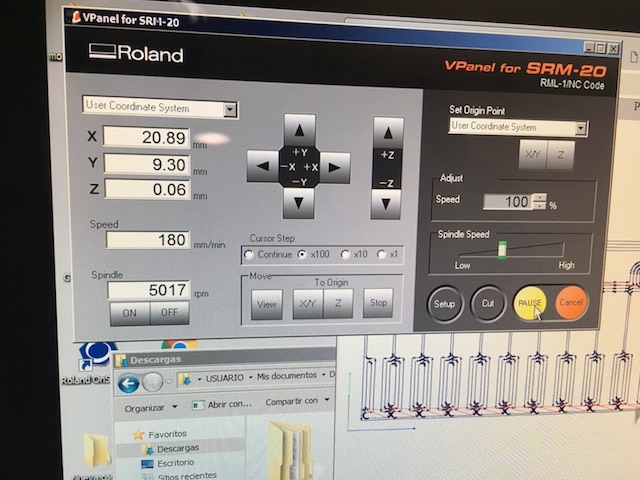Go back in the Descargas explorer window

point(128,383)
